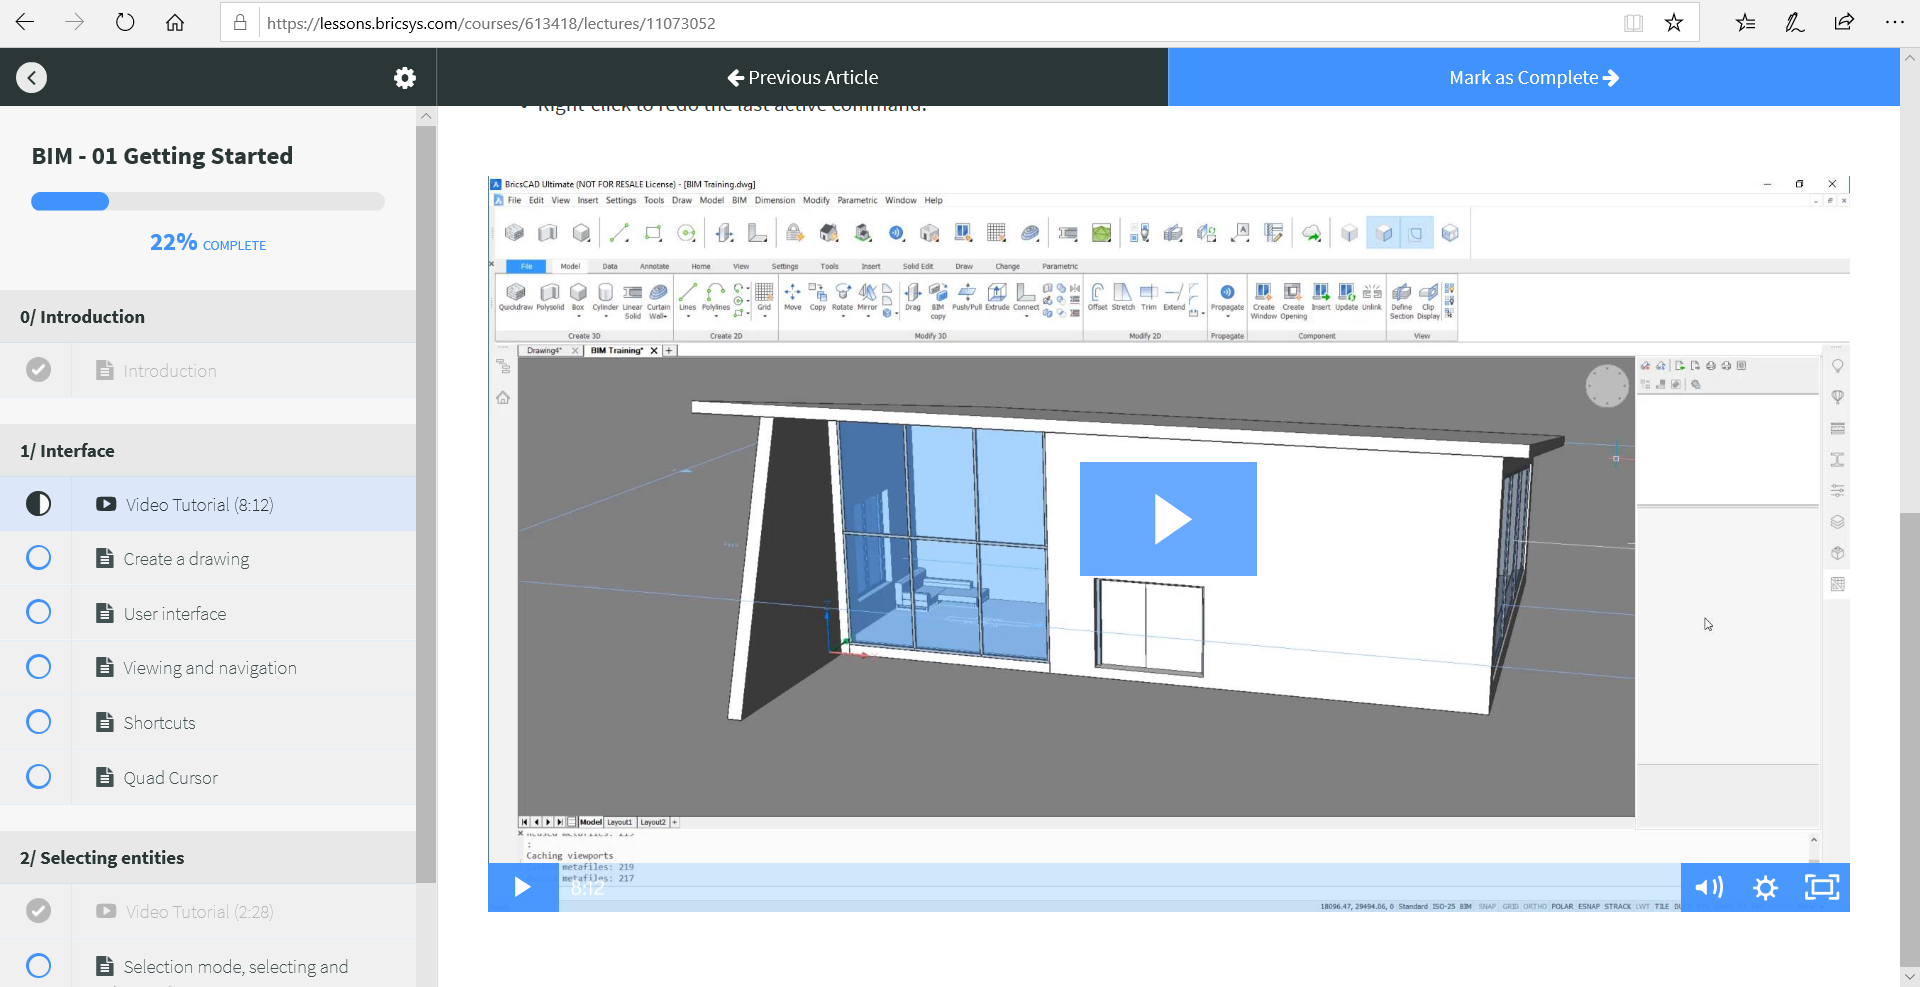Open Video Tutorial (8:12) lecture
Screen dimensions: 1920x987
coord(200,505)
